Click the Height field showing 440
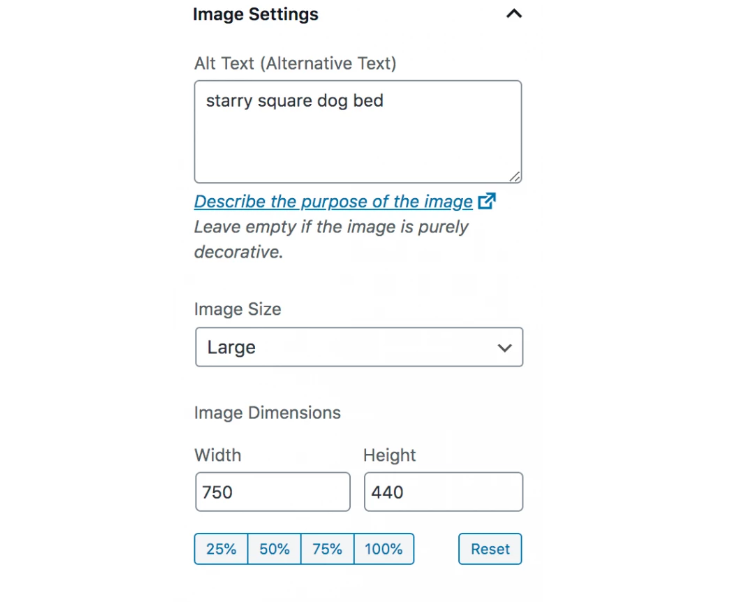 coord(443,492)
